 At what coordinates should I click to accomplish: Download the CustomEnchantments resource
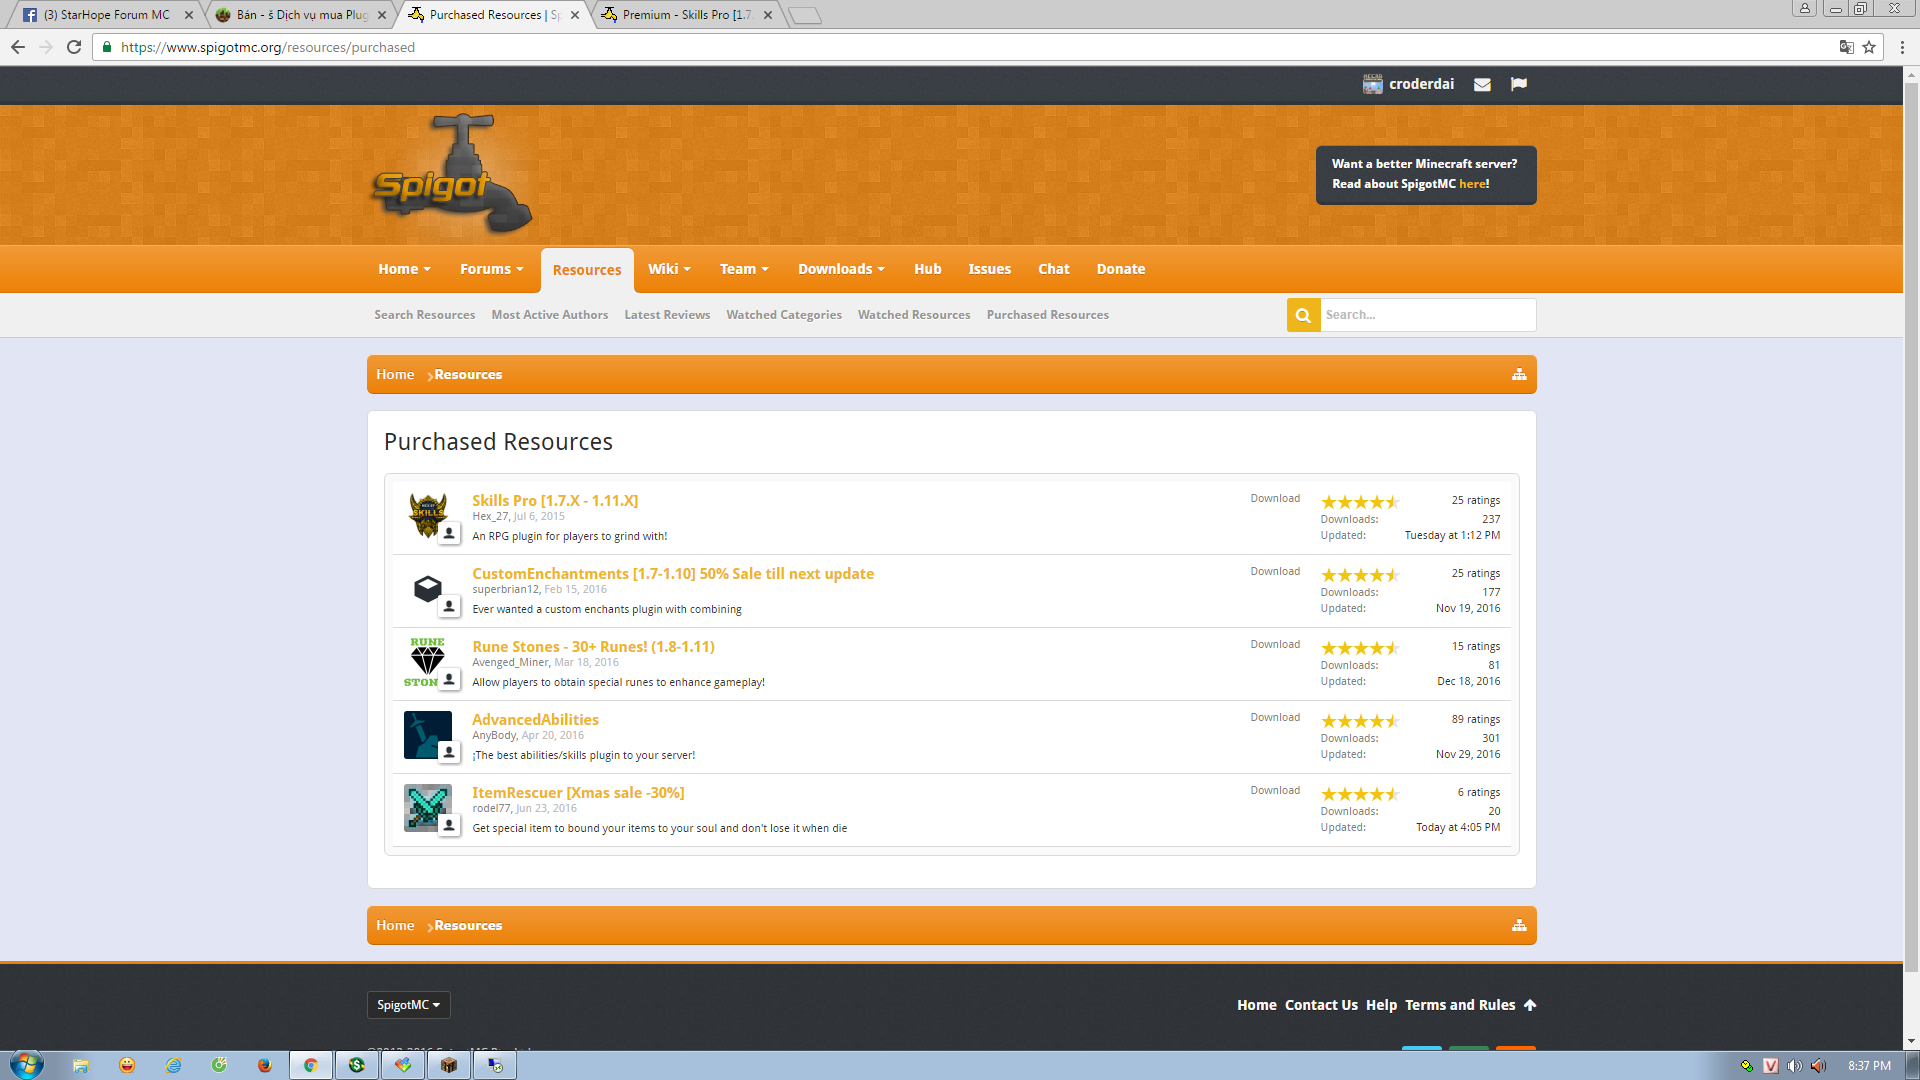coord(1275,572)
